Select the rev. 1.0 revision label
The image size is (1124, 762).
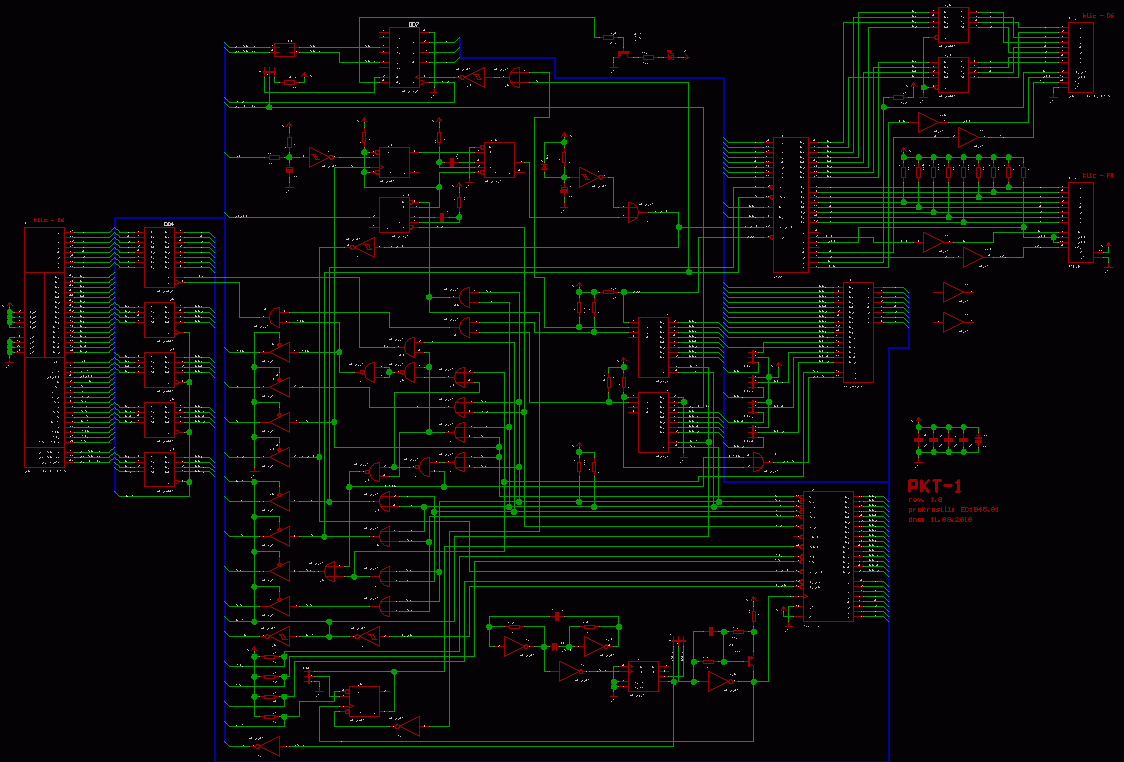925,499
